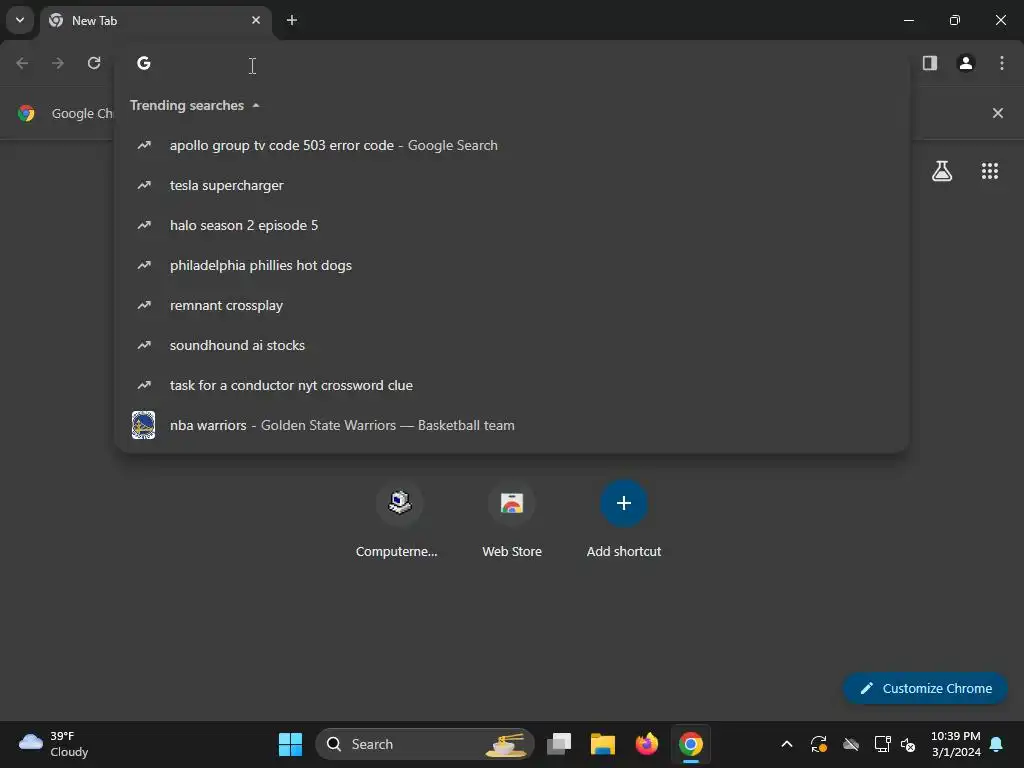Open the notifications bell
Image resolution: width=1024 pixels, height=768 pixels.
pyautogui.click(x=997, y=744)
